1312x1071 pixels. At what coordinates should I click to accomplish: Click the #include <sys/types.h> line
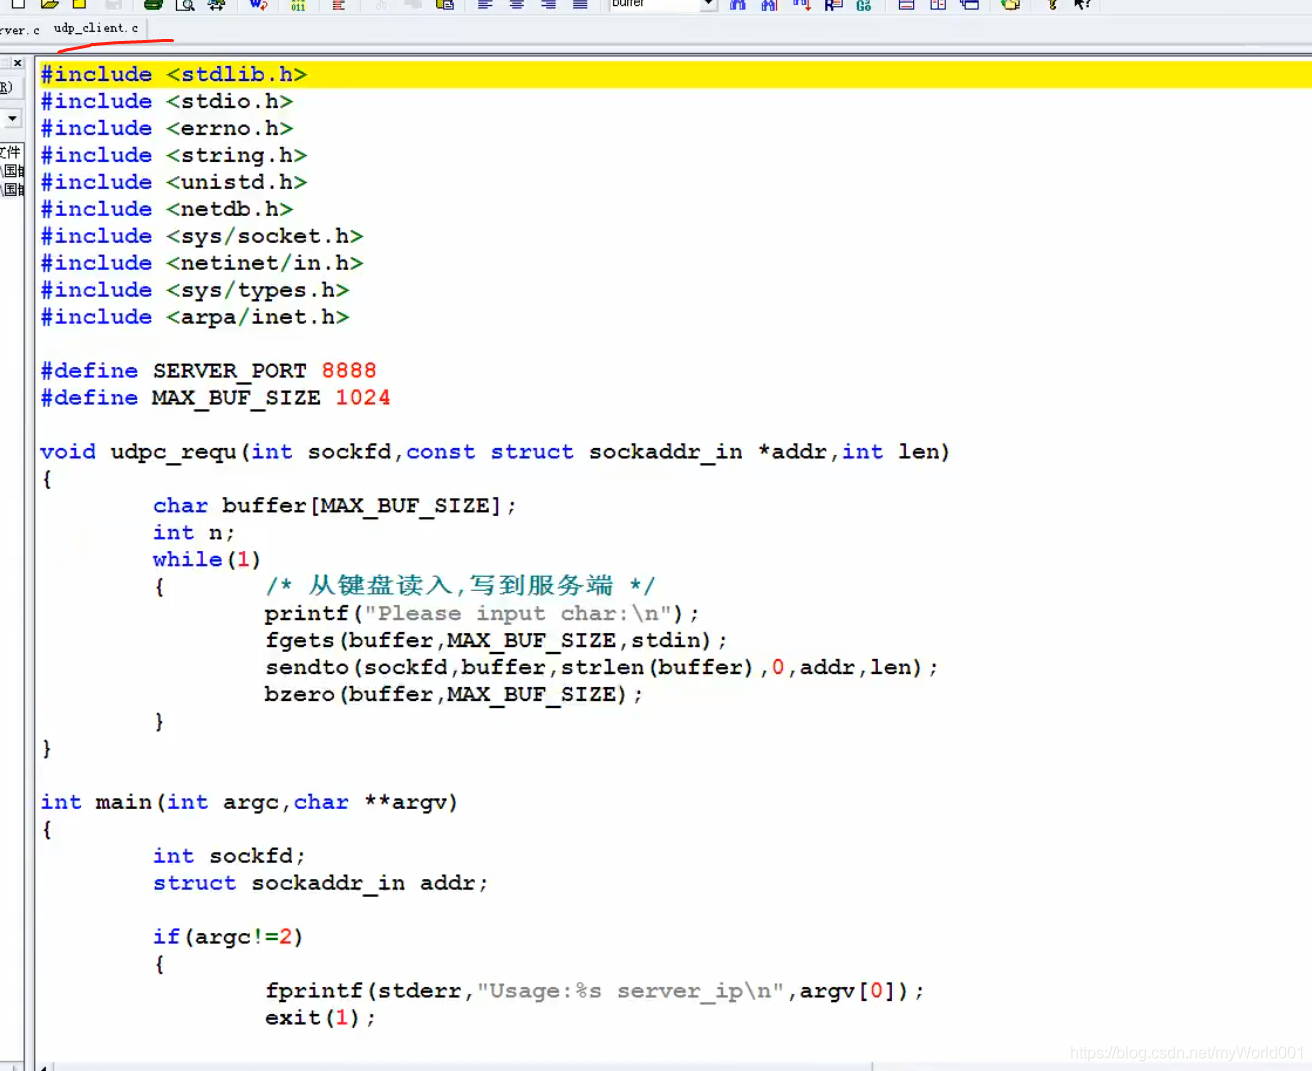[195, 290]
